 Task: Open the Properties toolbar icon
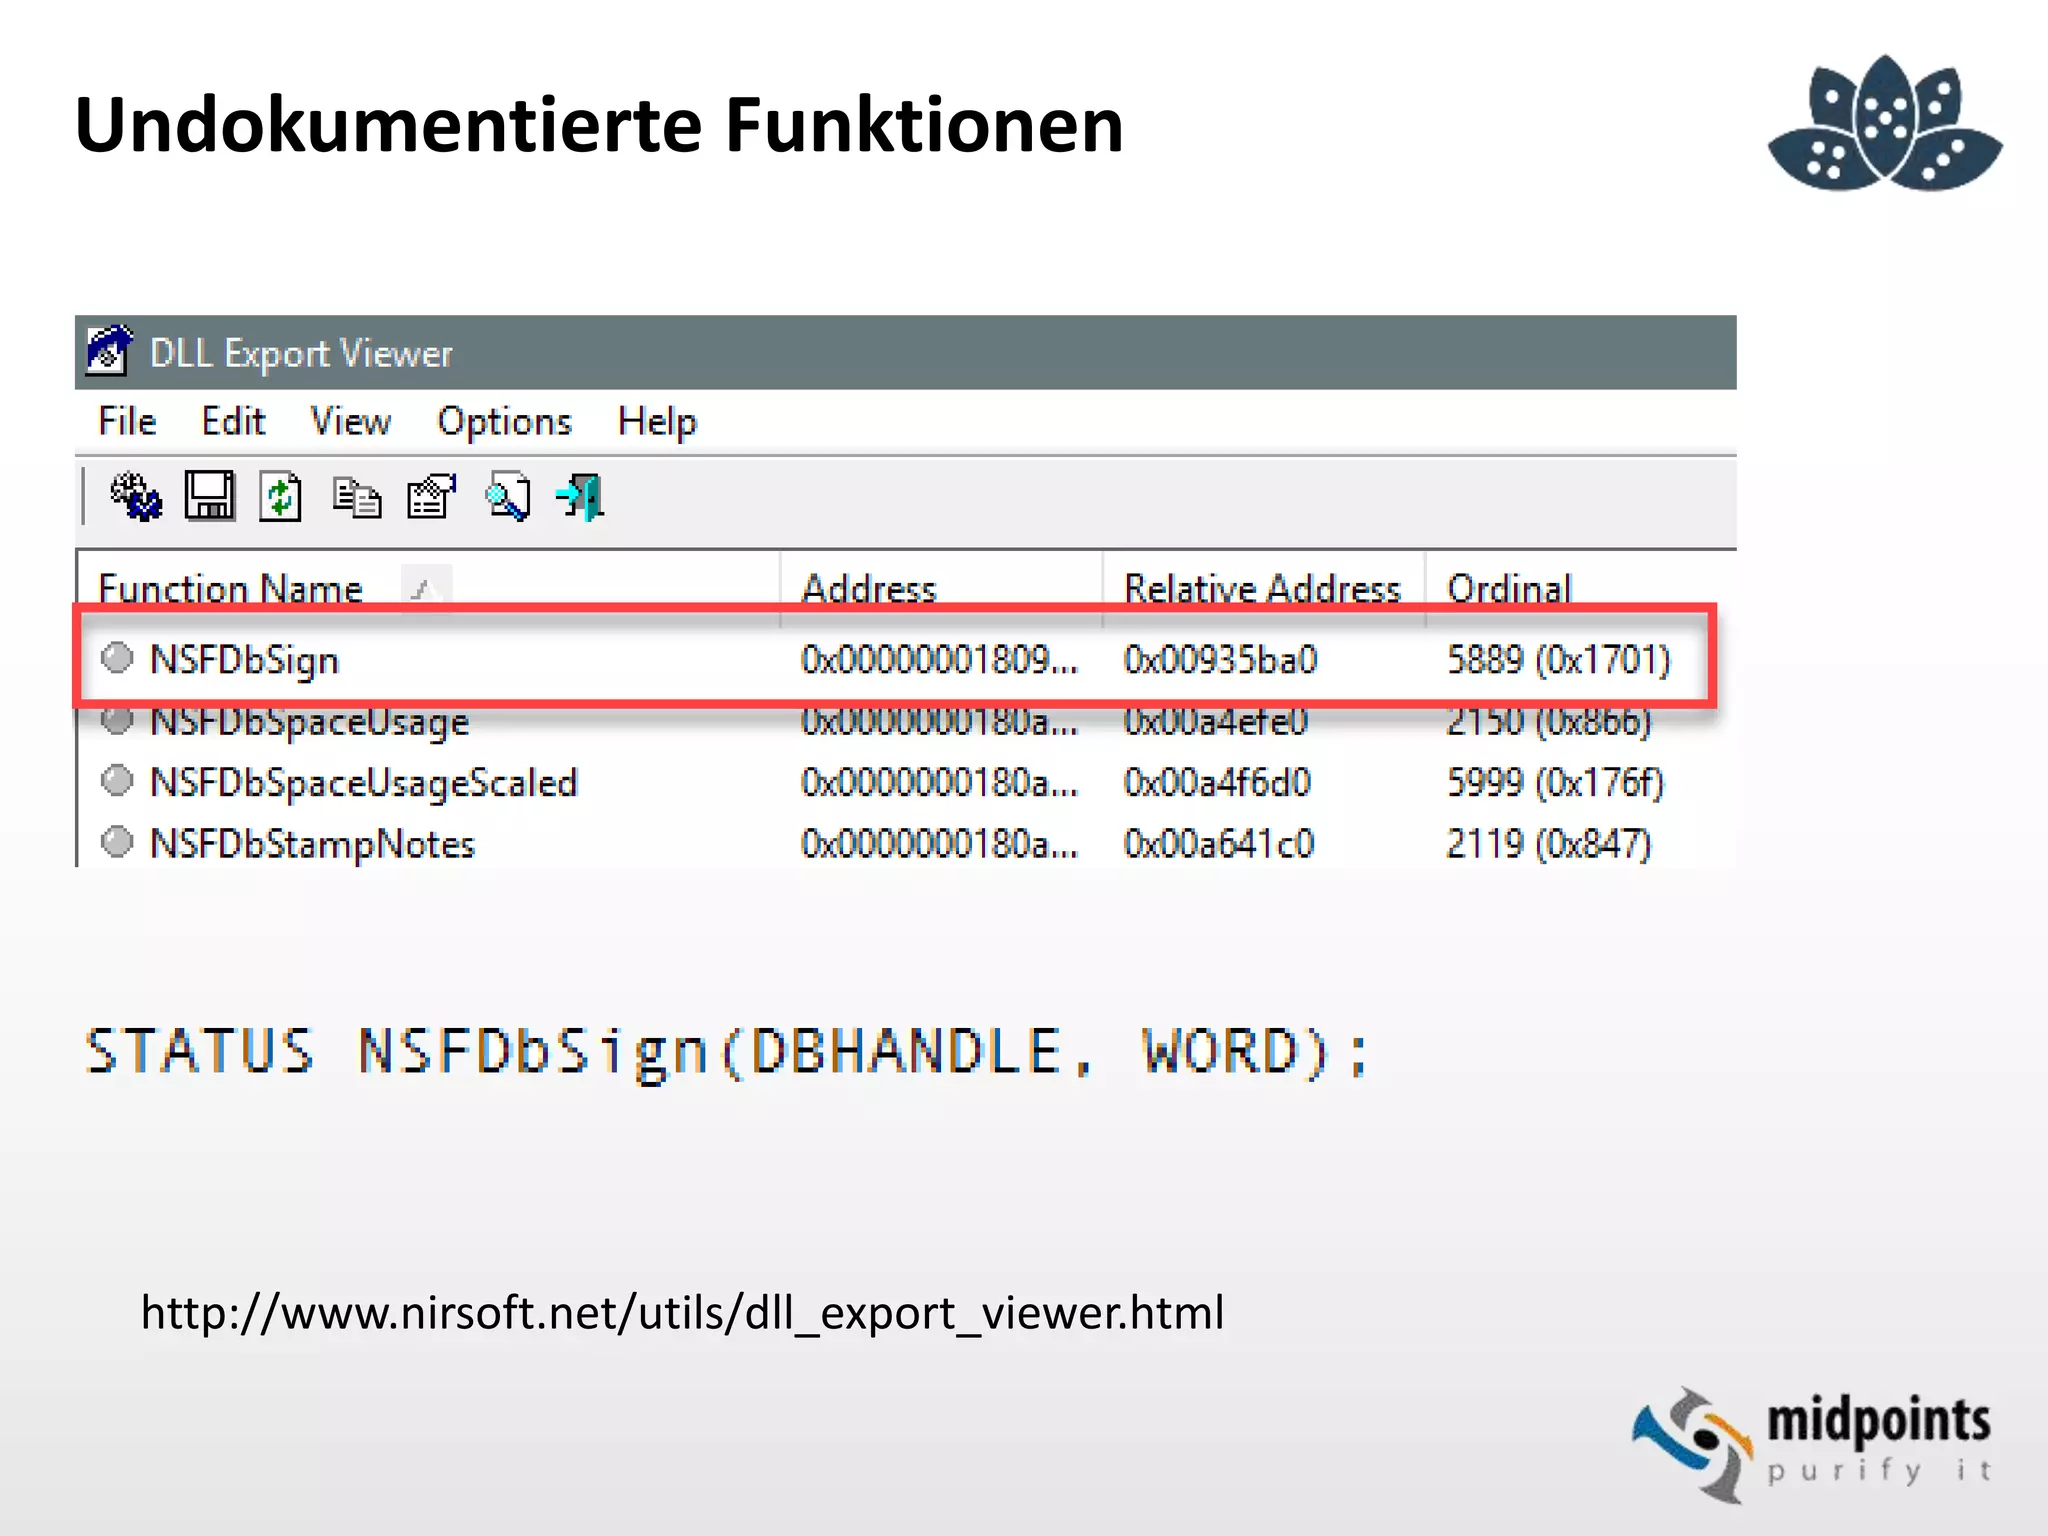(x=431, y=496)
